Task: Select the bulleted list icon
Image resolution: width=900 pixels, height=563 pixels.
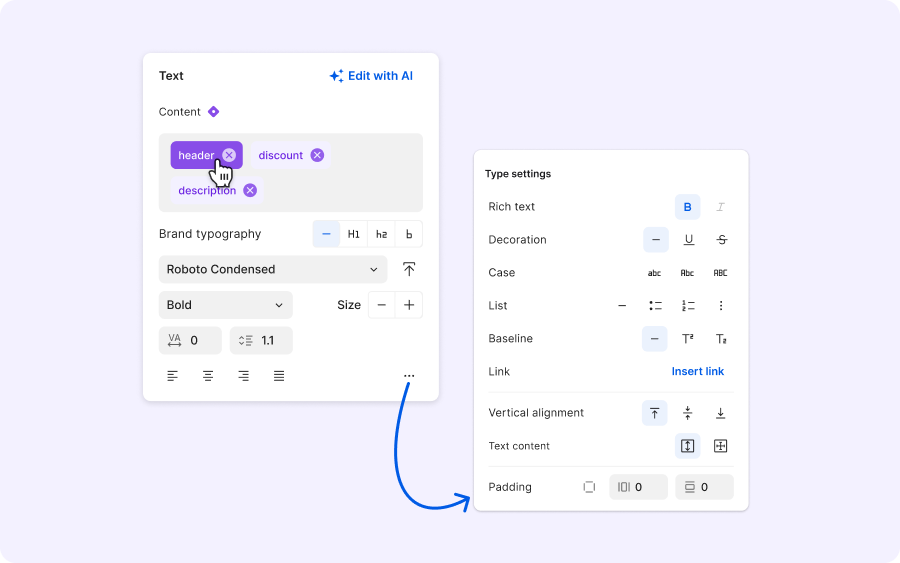Action: pyautogui.click(x=655, y=306)
